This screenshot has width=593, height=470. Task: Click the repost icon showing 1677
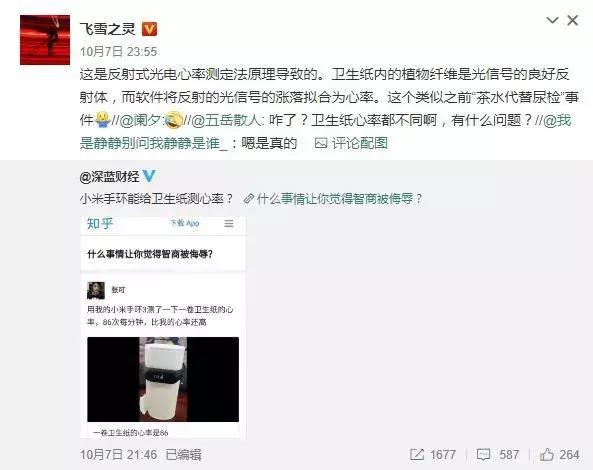[417, 454]
